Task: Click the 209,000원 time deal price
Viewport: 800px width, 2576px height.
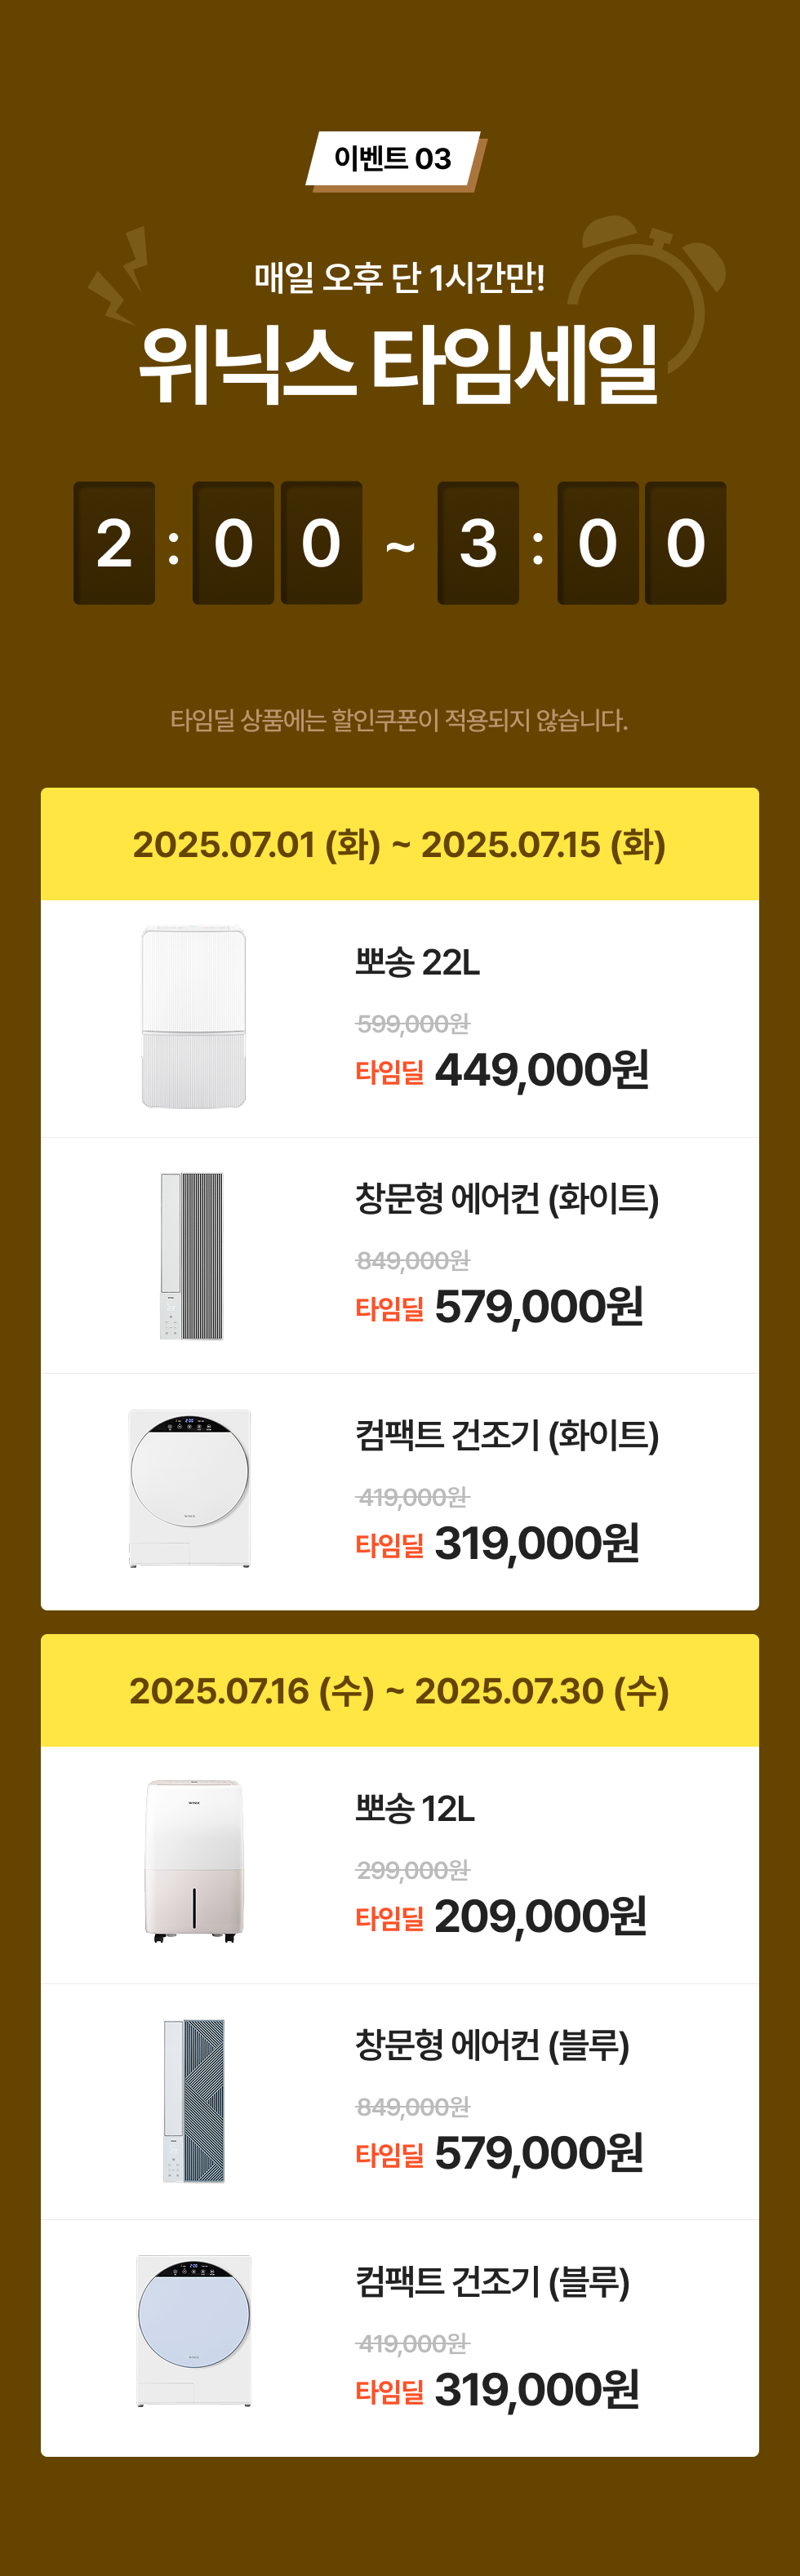Action: point(541,1916)
